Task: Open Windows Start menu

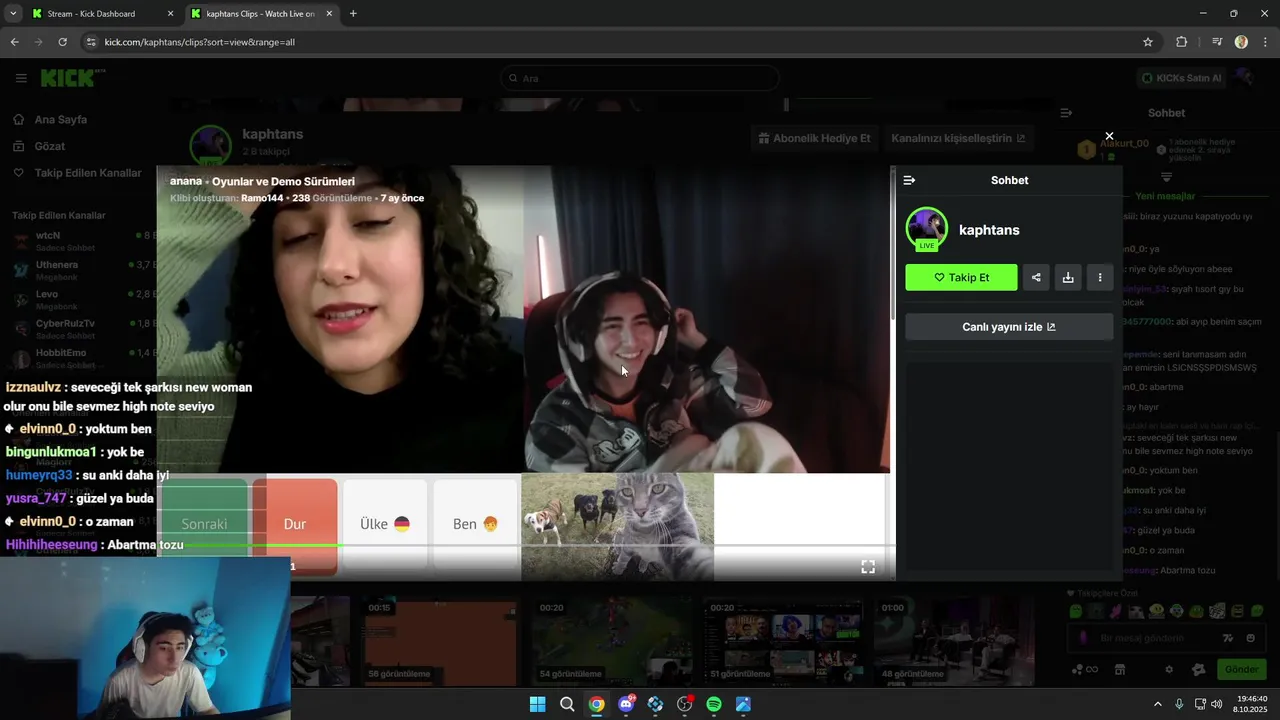Action: pos(537,704)
